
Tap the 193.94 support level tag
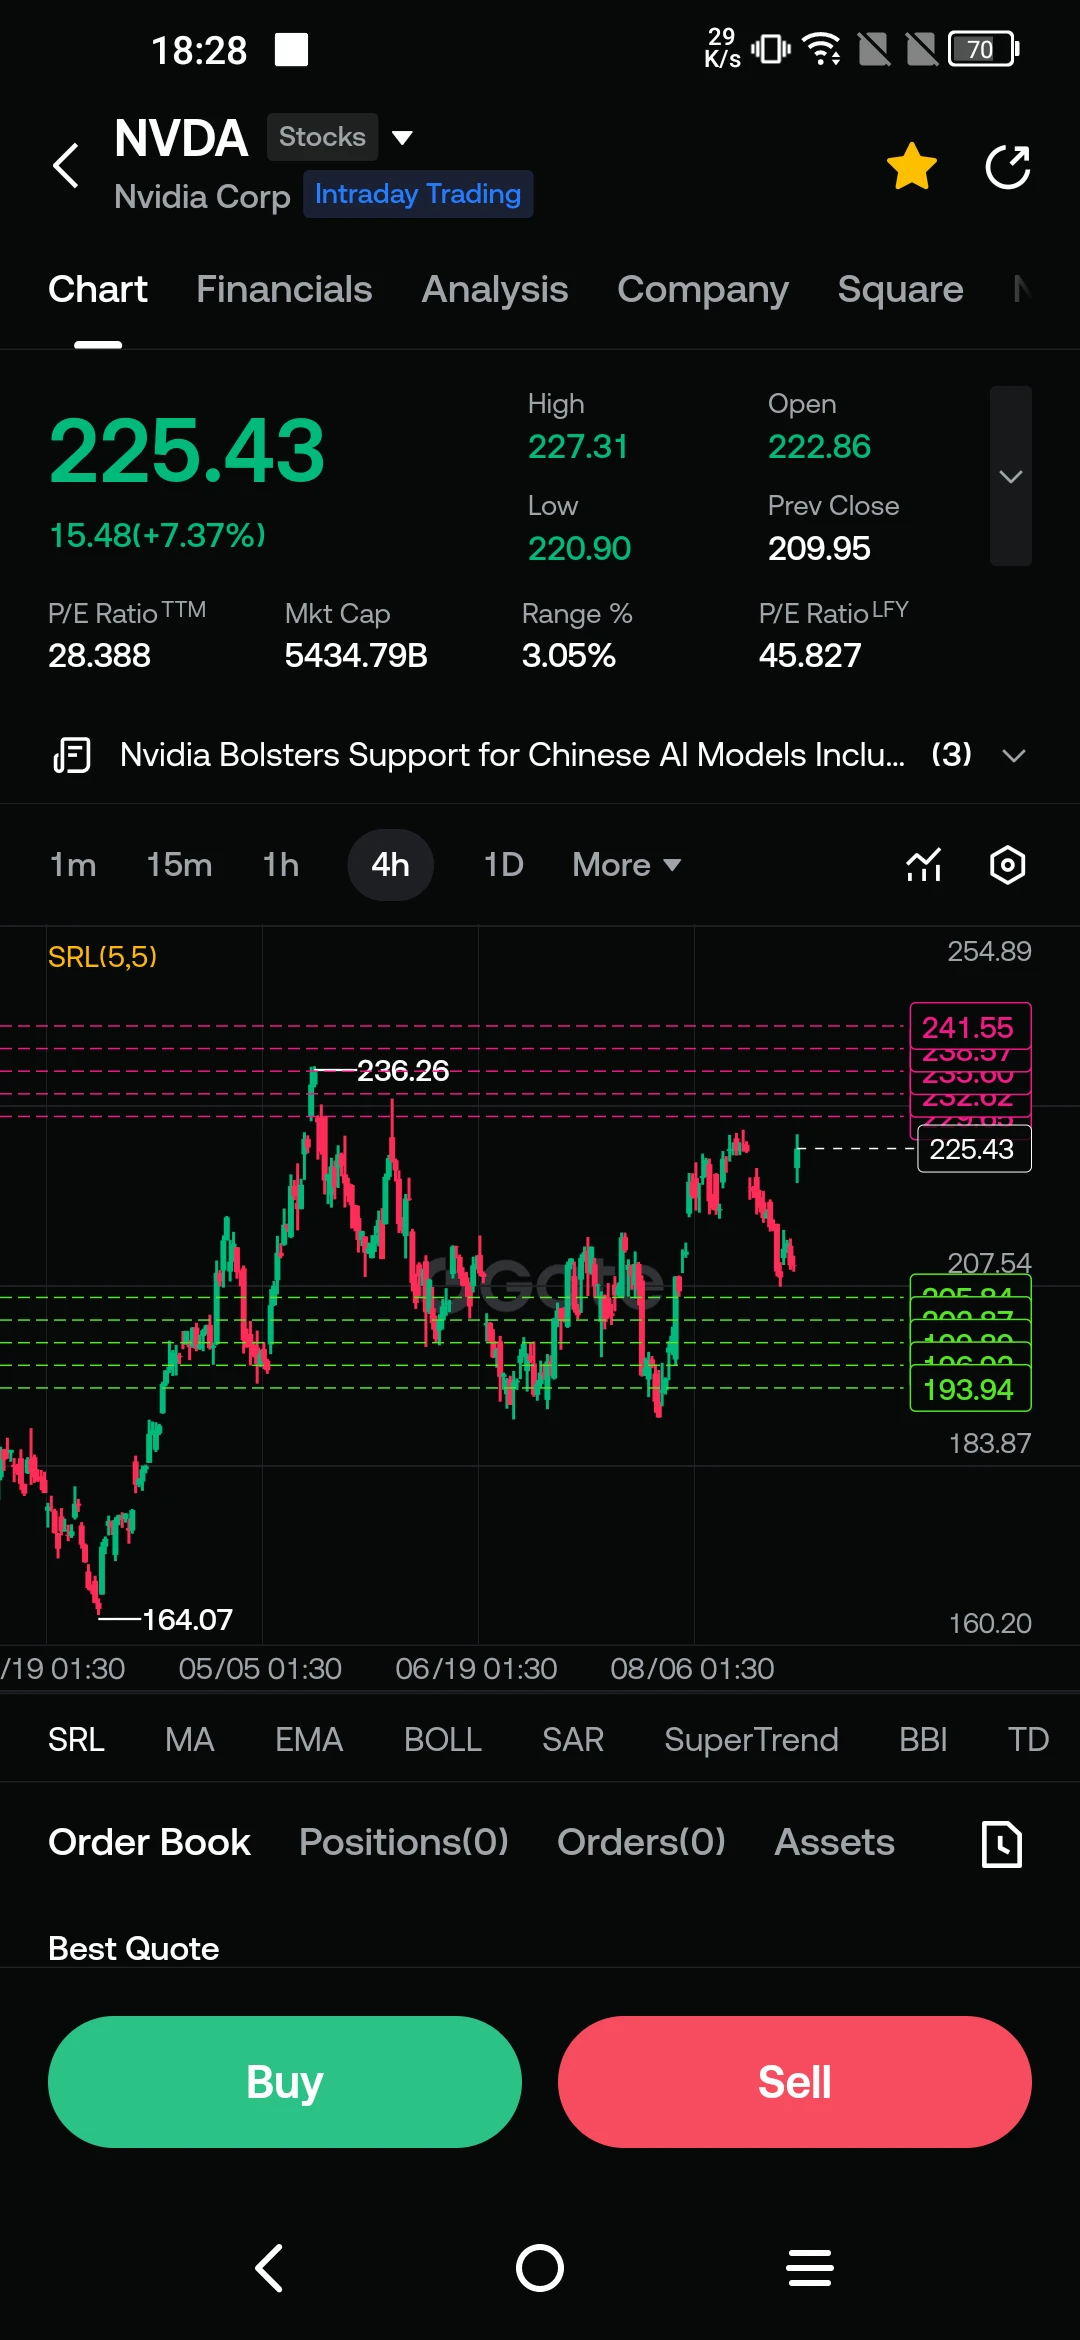click(970, 1389)
